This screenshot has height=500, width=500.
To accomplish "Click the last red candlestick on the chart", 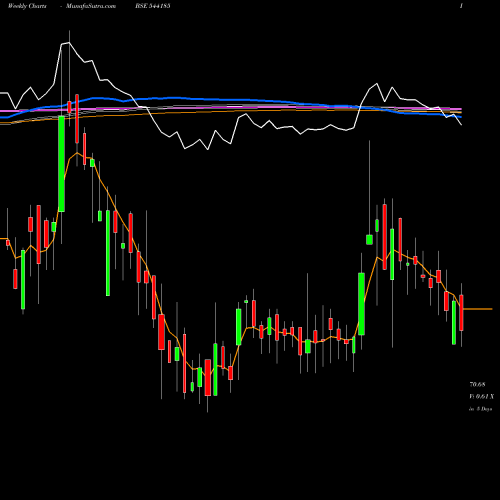I will 461,313.
